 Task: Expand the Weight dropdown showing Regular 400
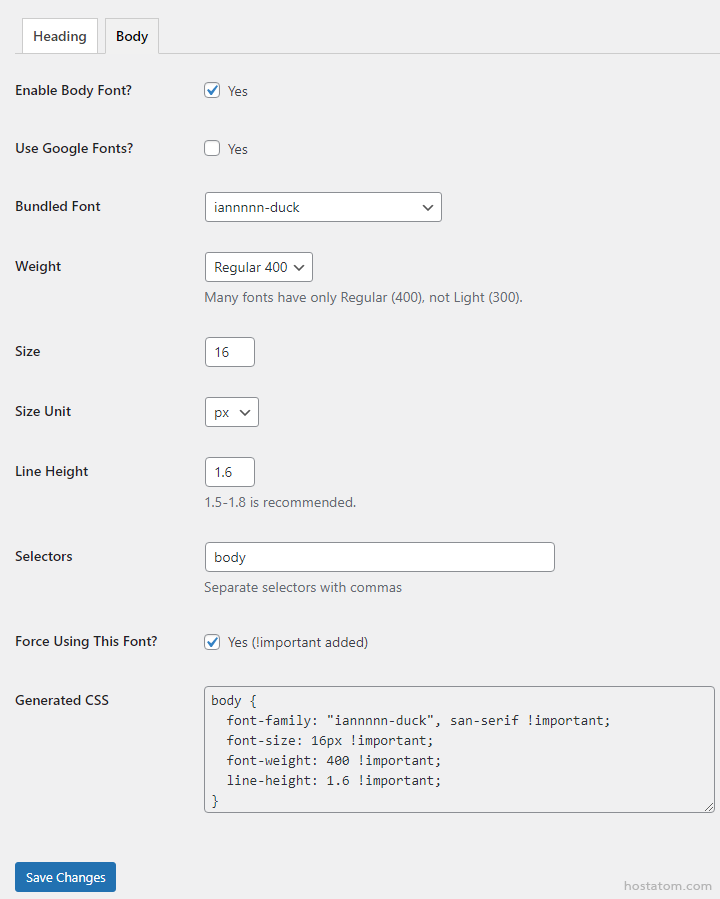[x=258, y=267]
